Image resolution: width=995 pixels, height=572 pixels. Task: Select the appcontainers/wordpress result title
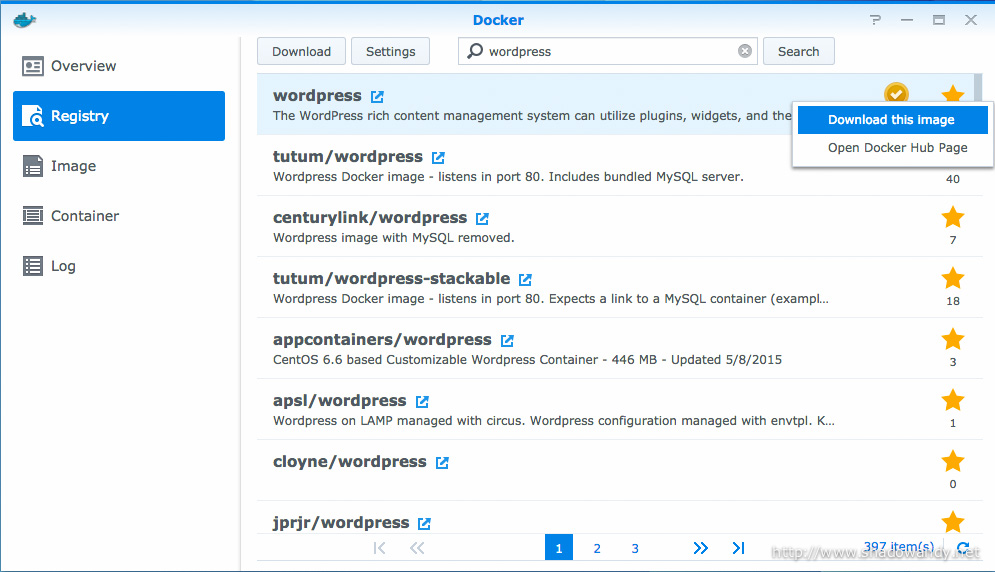382,339
